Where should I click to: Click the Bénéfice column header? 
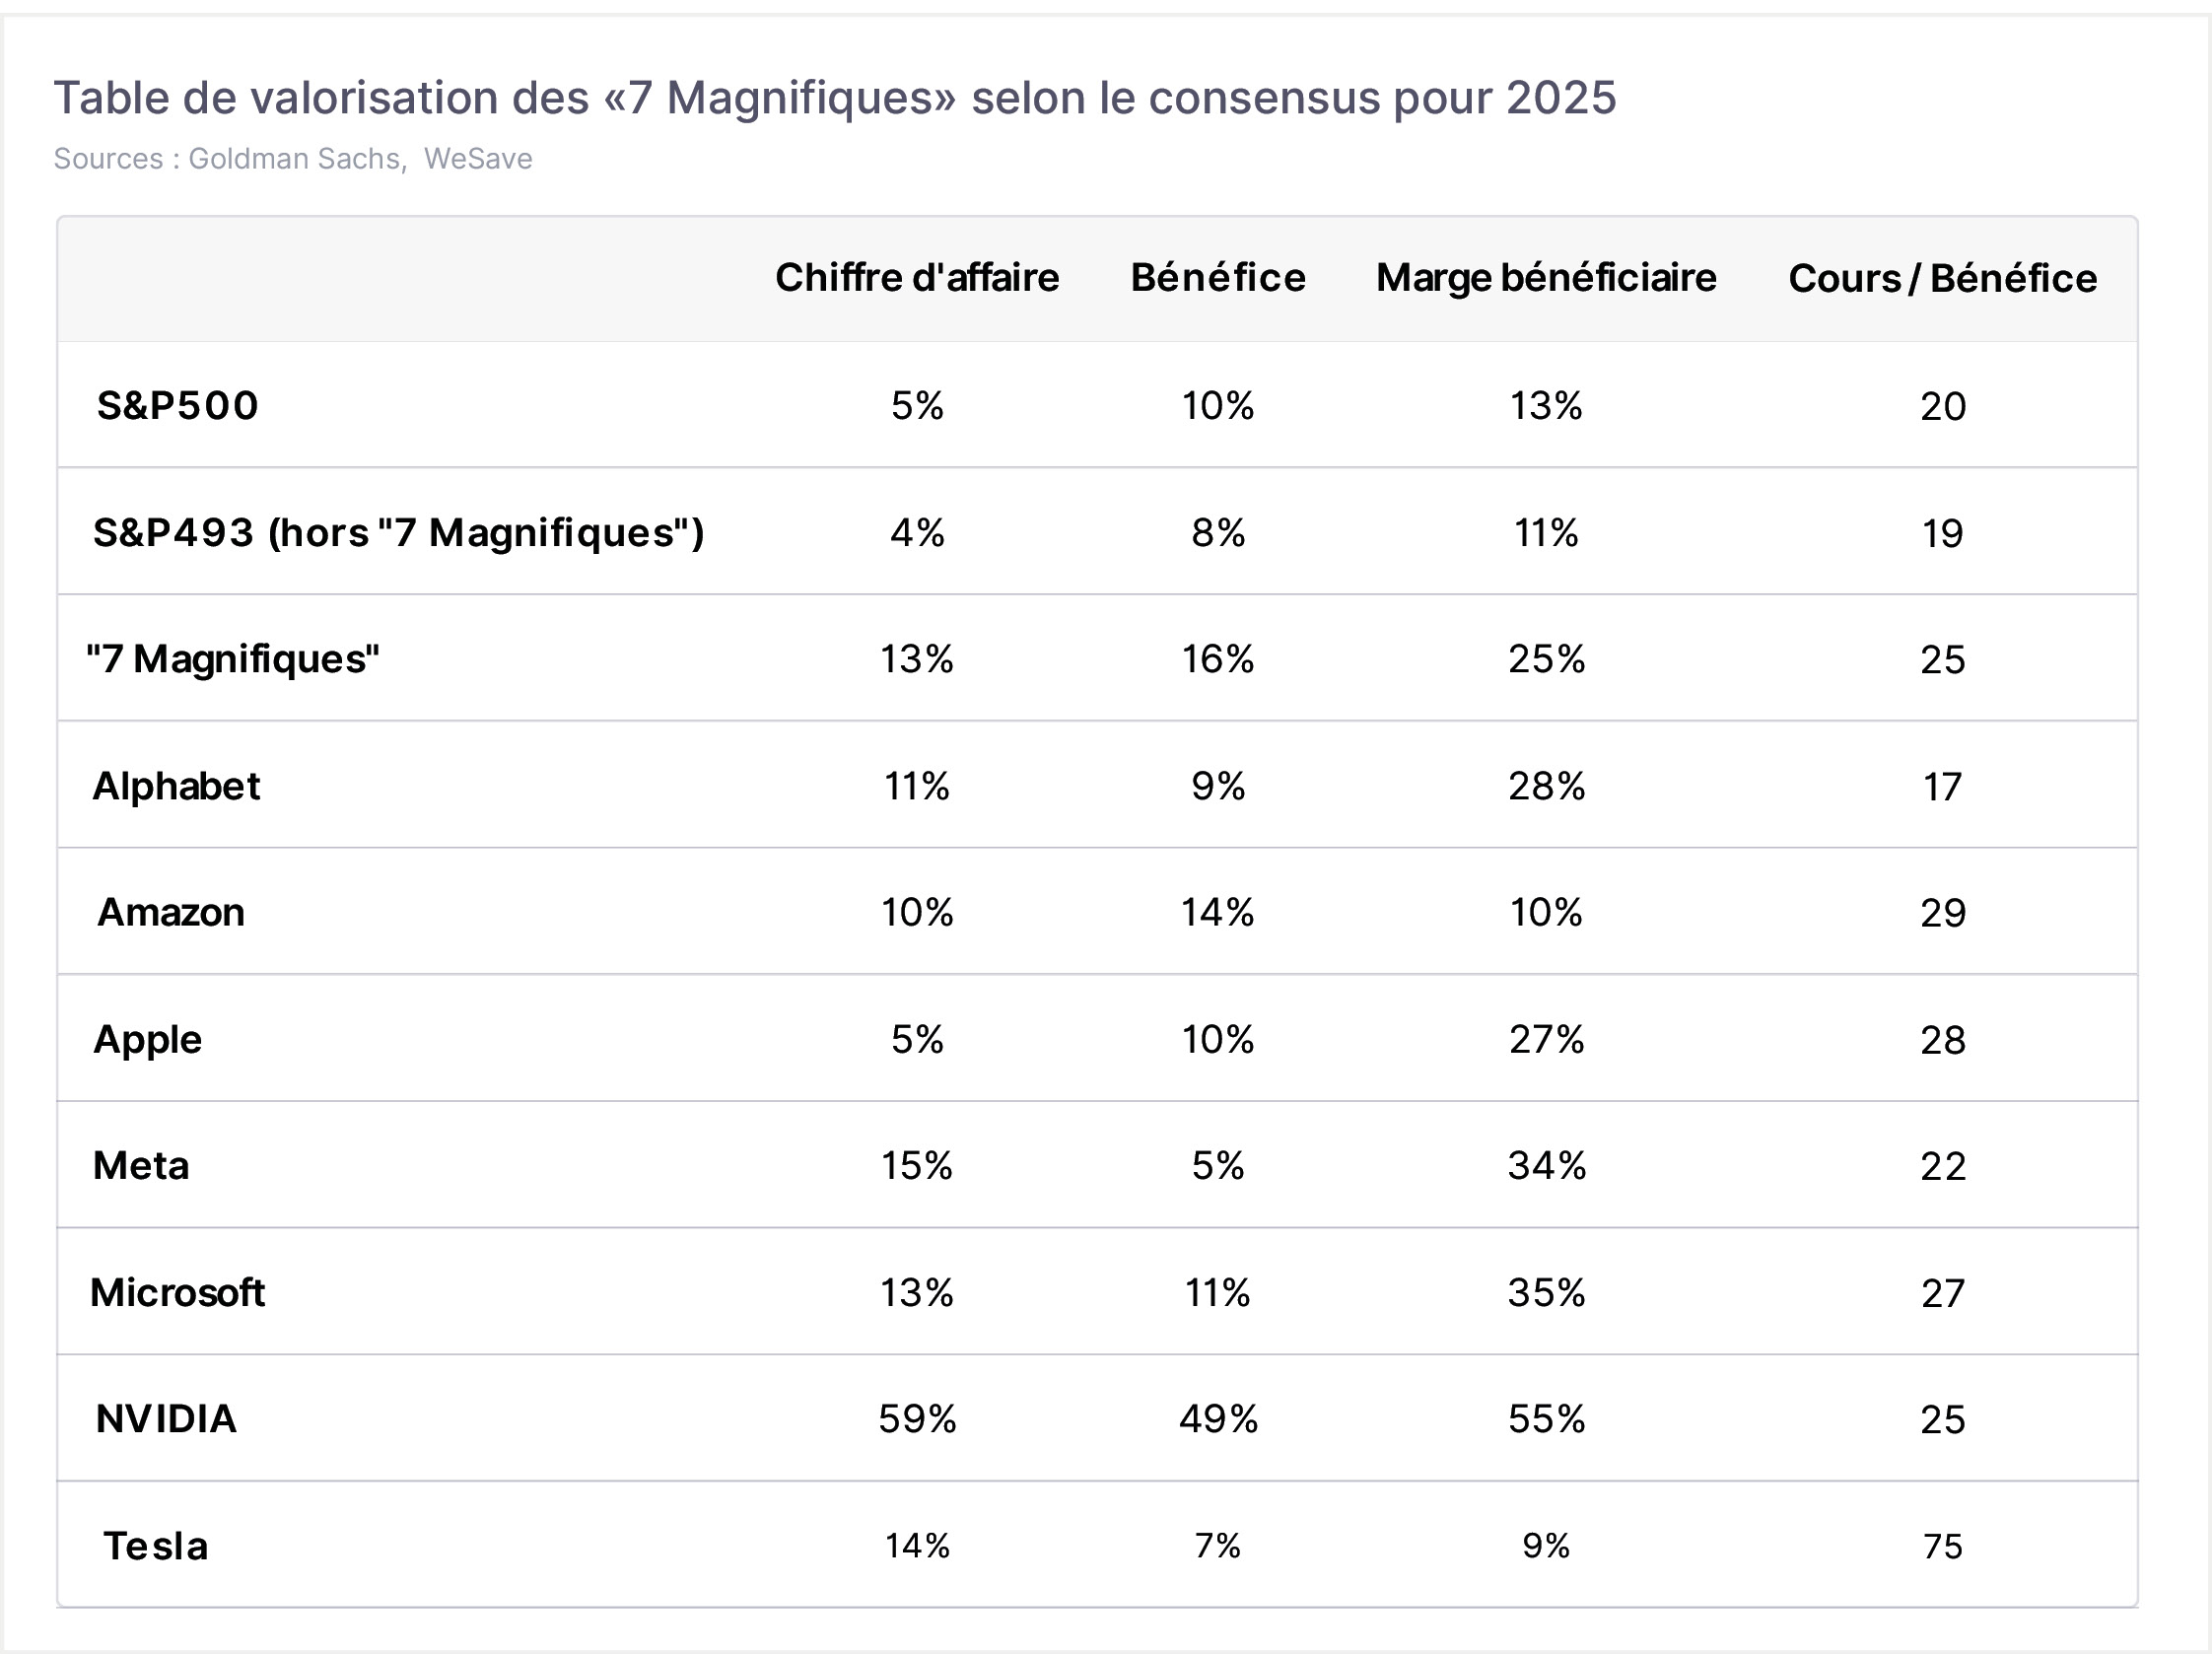[1218, 278]
